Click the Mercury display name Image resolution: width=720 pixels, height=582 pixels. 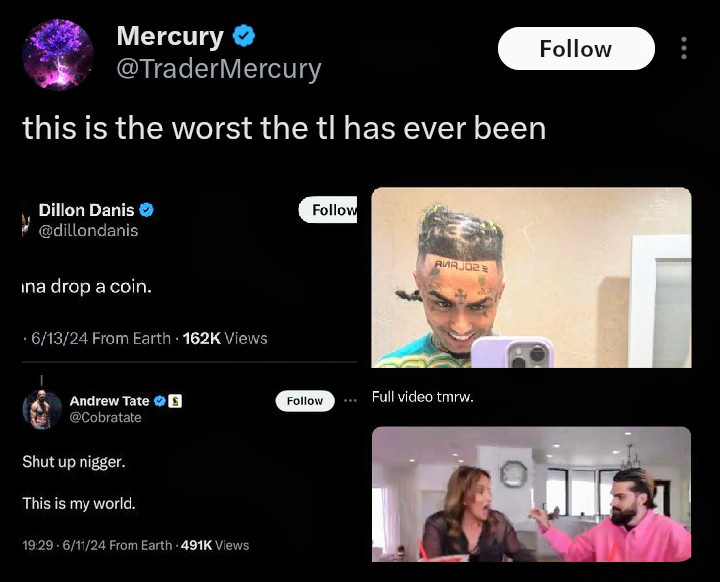[x=170, y=36]
